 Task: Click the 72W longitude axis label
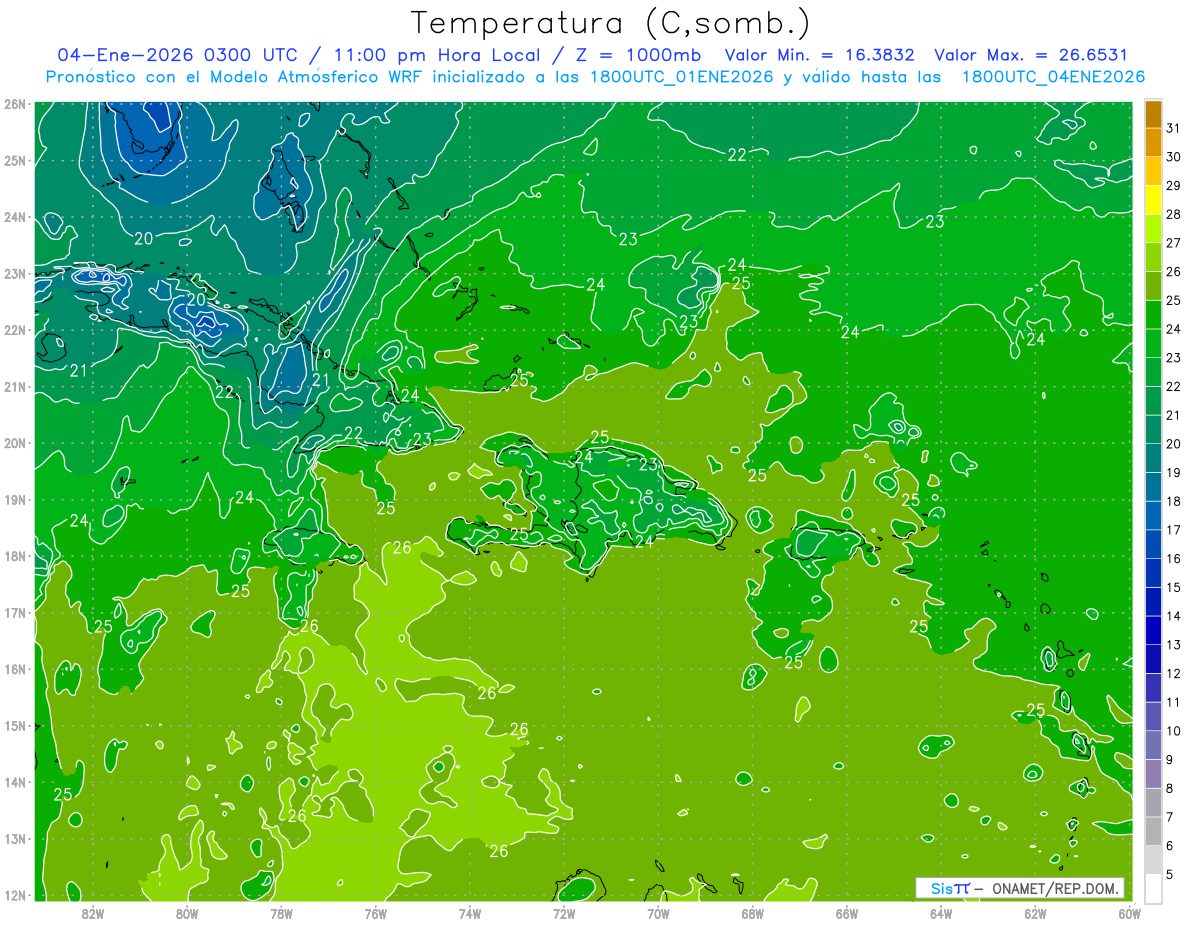564,912
